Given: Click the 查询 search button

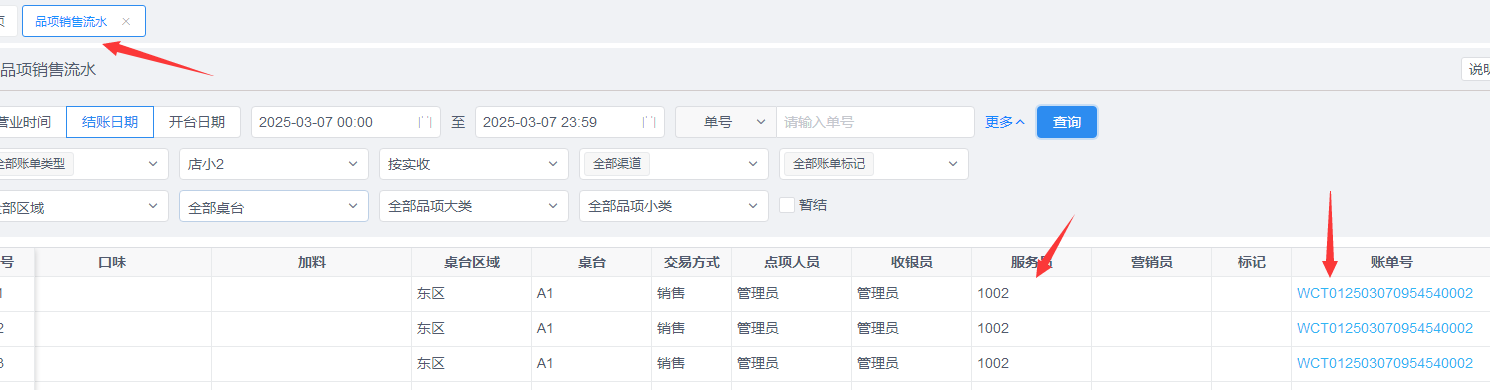Looking at the screenshot, I should [1067, 122].
